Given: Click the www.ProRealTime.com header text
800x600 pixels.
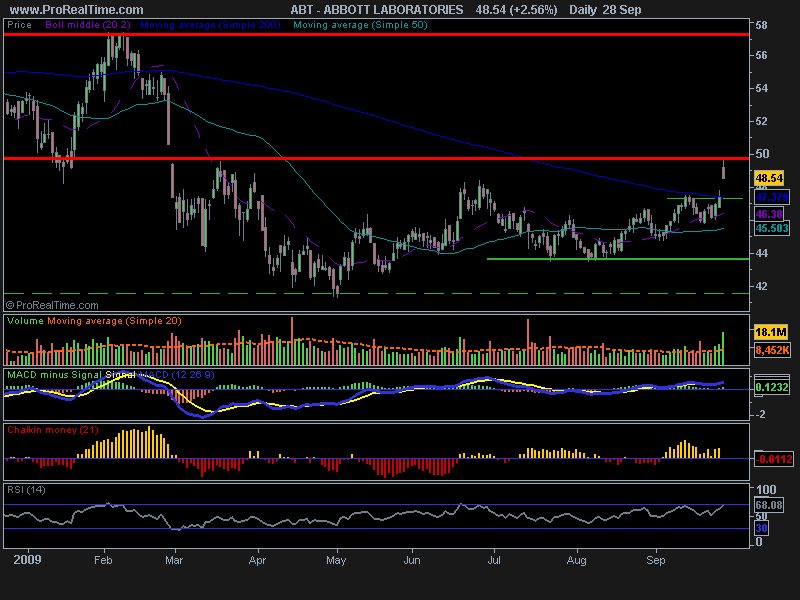Looking at the screenshot, I should [x=77, y=10].
